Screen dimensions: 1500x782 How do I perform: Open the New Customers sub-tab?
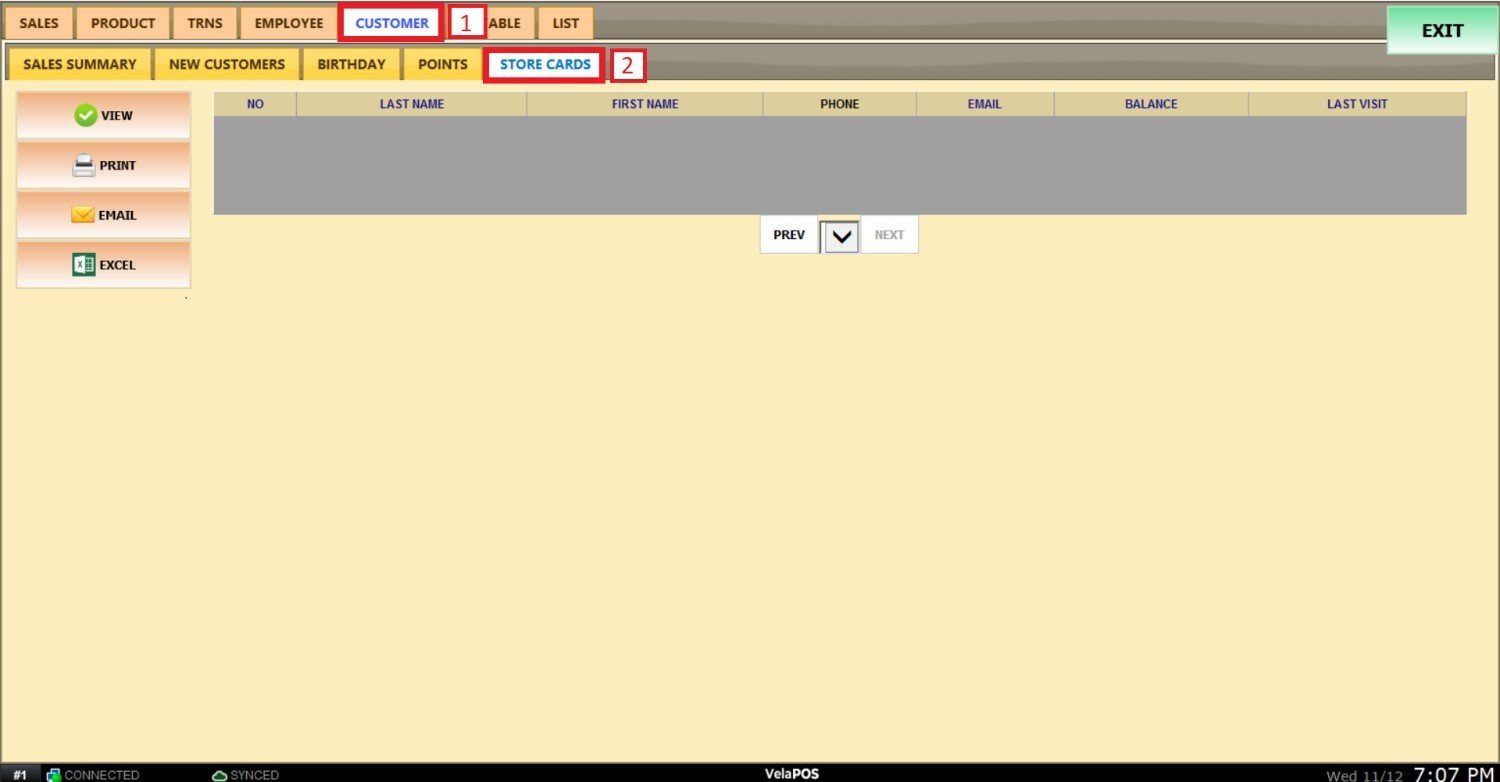(227, 64)
